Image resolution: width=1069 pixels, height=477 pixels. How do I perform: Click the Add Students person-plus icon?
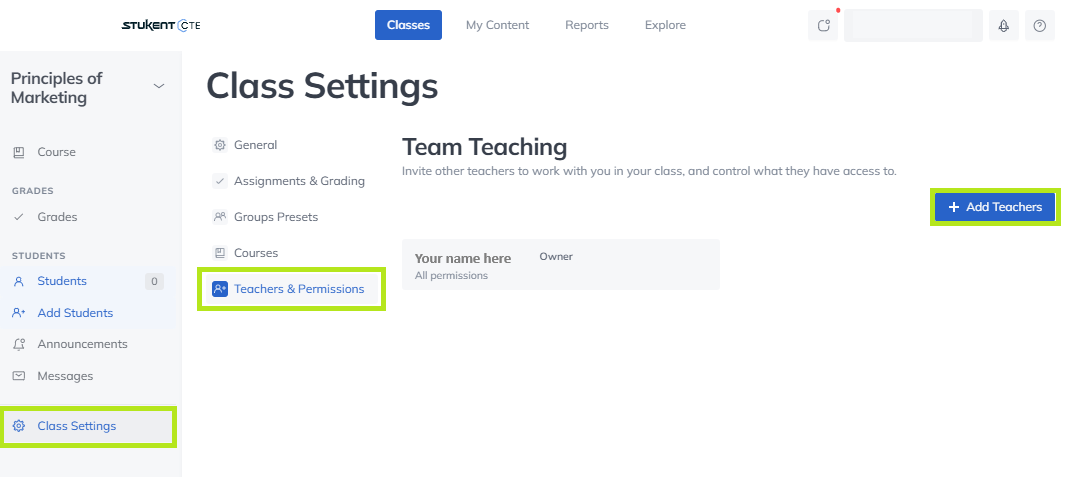19,313
